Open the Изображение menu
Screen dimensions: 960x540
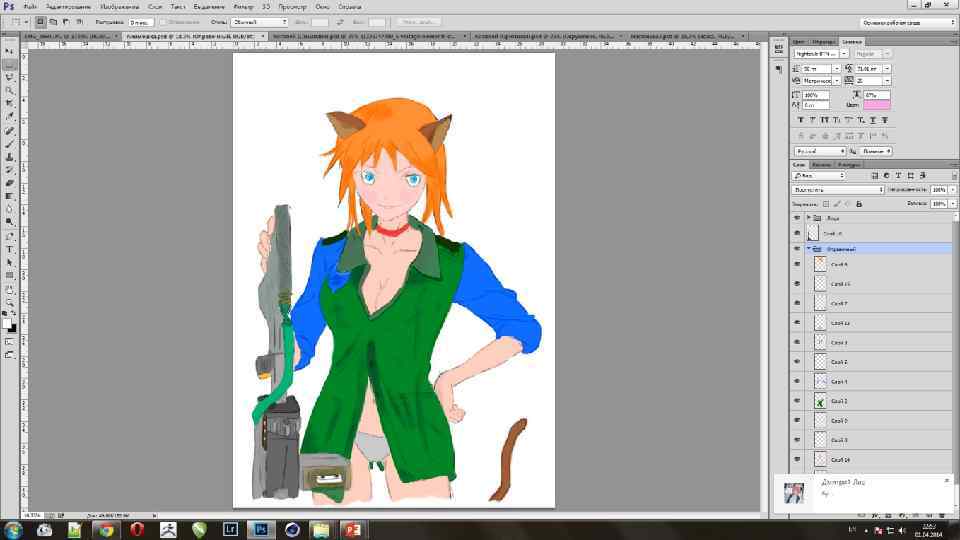(119, 6)
